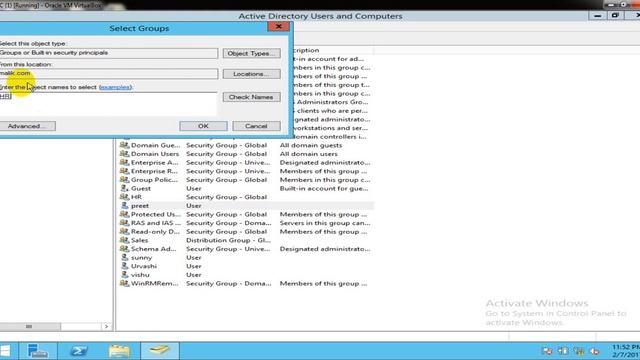Click the object names entry field
640x360 pixels.
click(x=108, y=104)
